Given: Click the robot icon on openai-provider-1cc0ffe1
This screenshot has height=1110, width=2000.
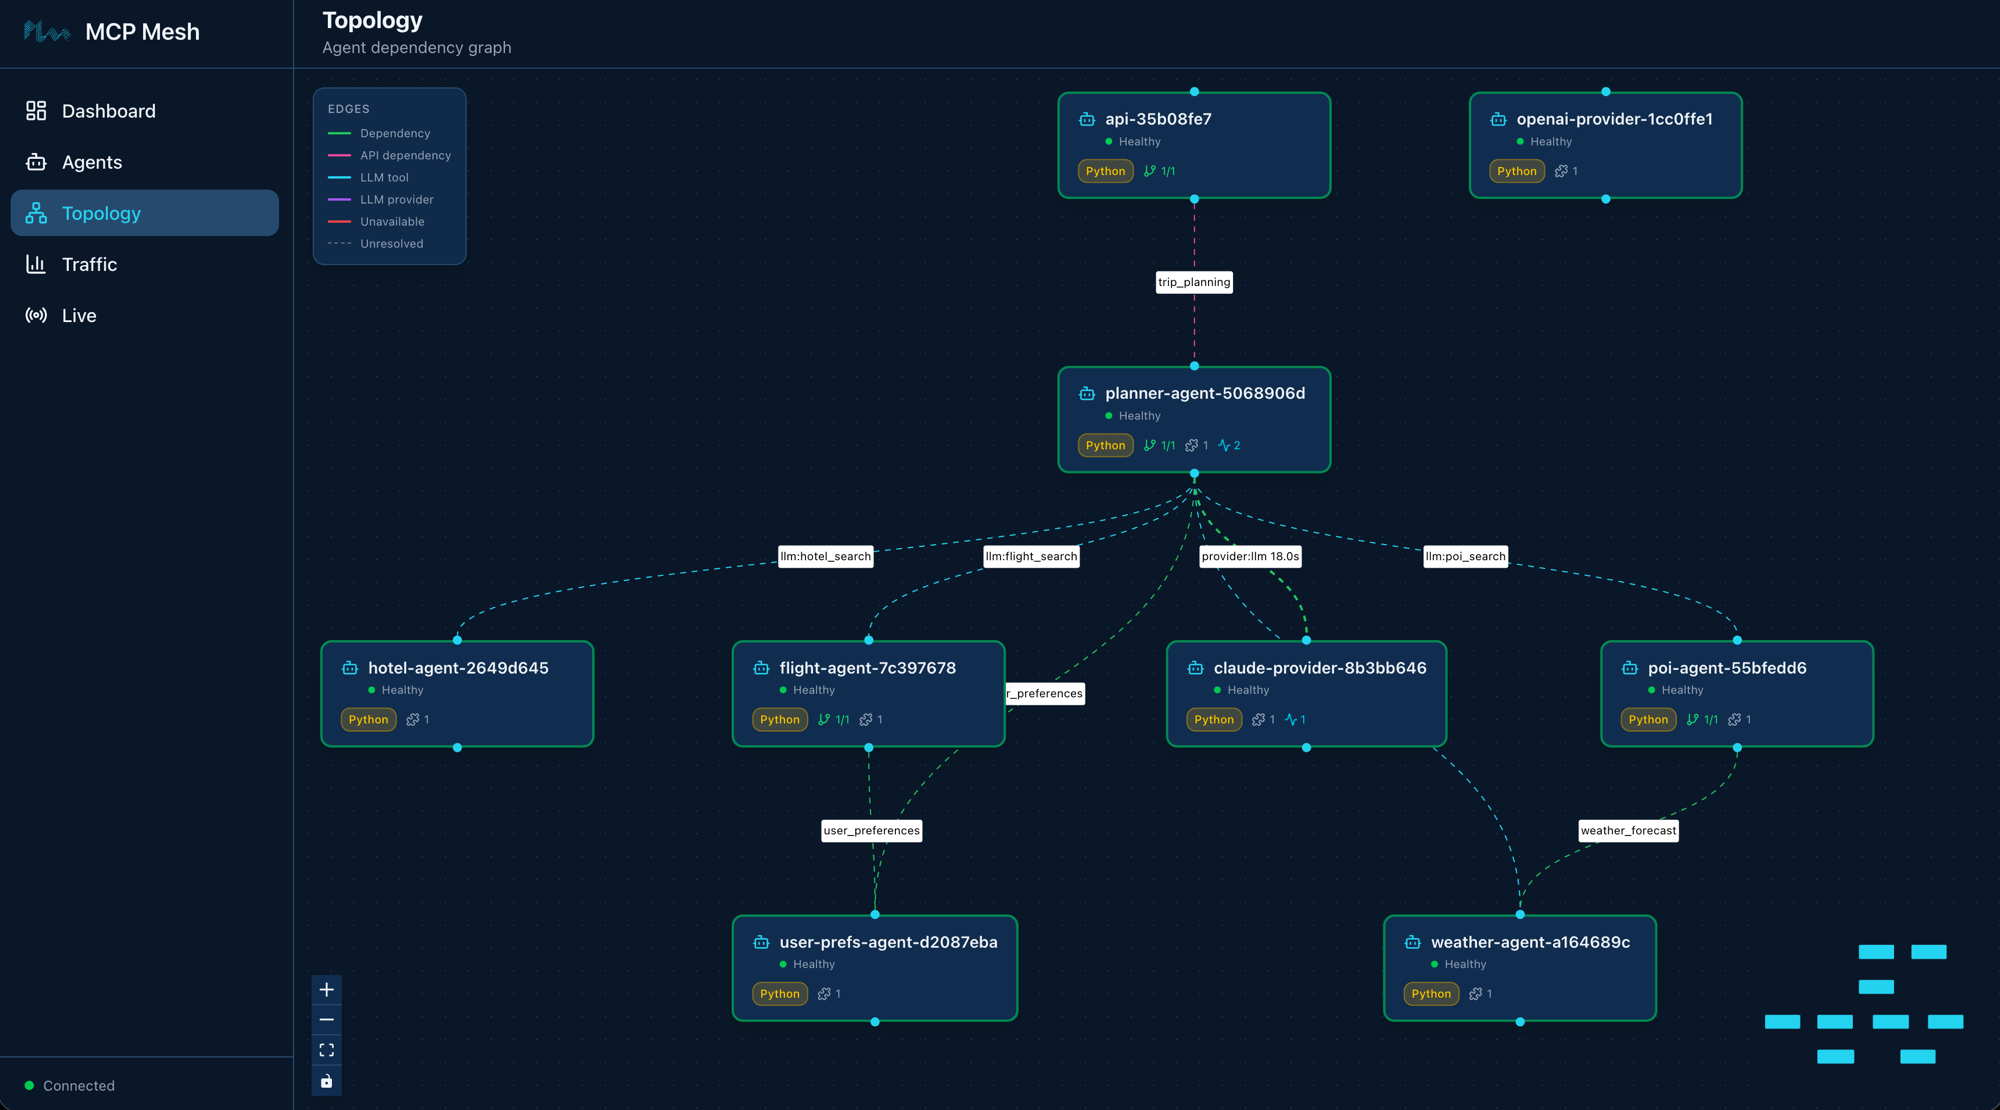Looking at the screenshot, I should pyautogui.click(x=1497, y=118).
